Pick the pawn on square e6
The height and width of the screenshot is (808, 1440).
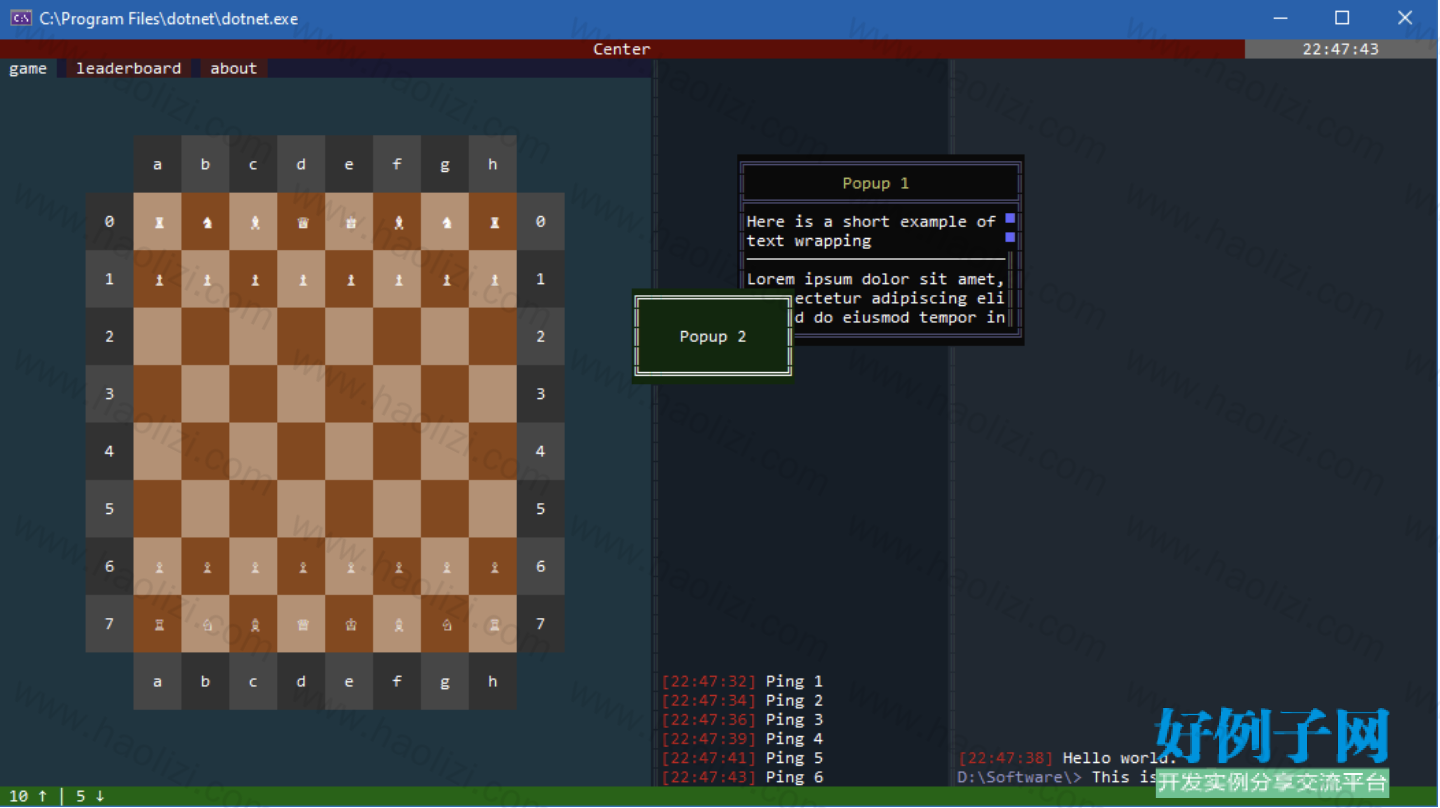[350, 567]
